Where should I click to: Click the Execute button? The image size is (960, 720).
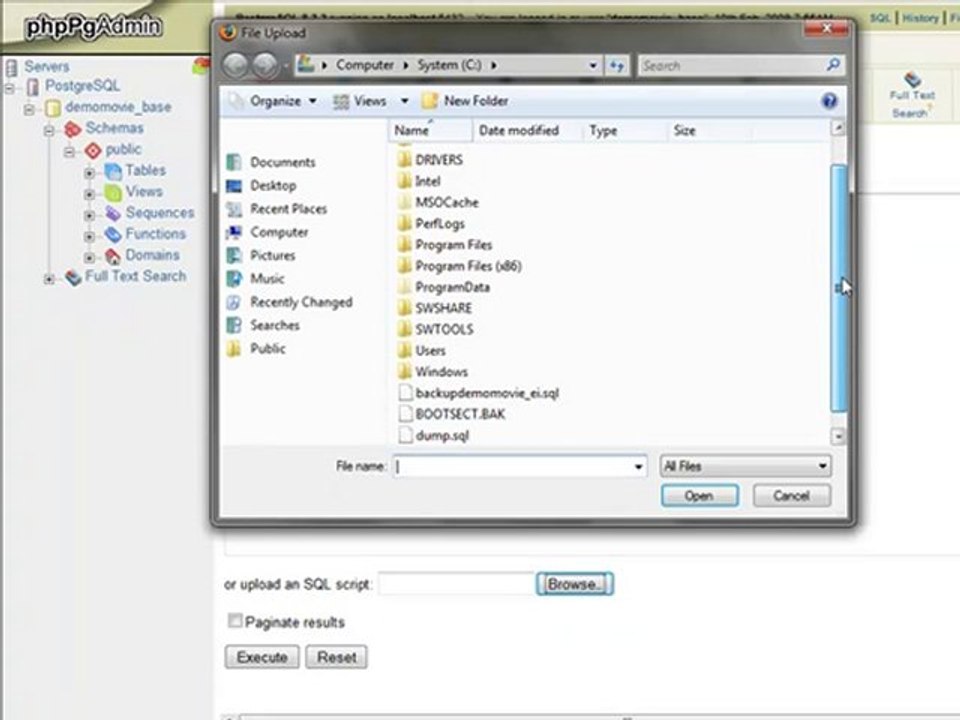coord(262,657)
